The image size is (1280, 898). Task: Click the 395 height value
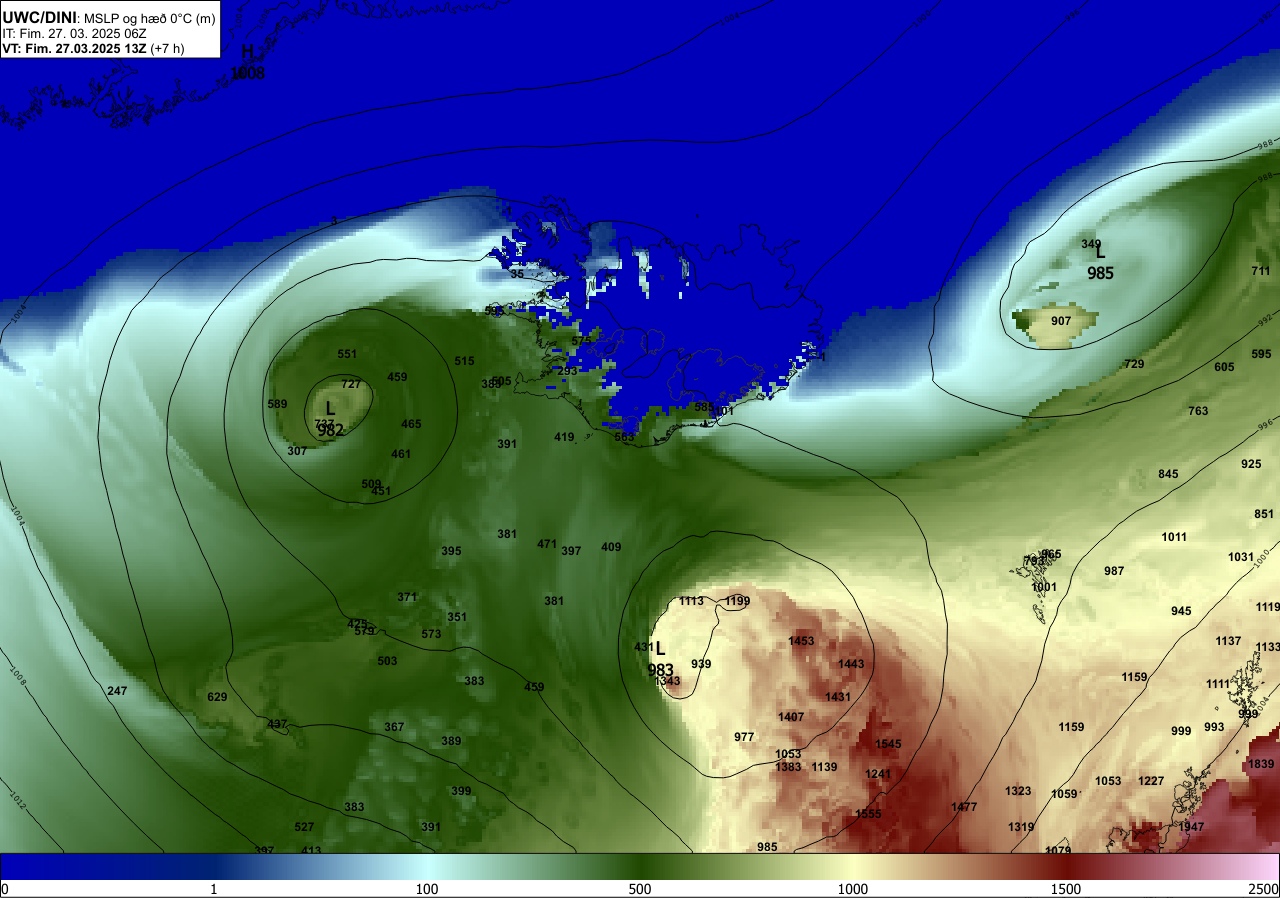pos(451,551)
